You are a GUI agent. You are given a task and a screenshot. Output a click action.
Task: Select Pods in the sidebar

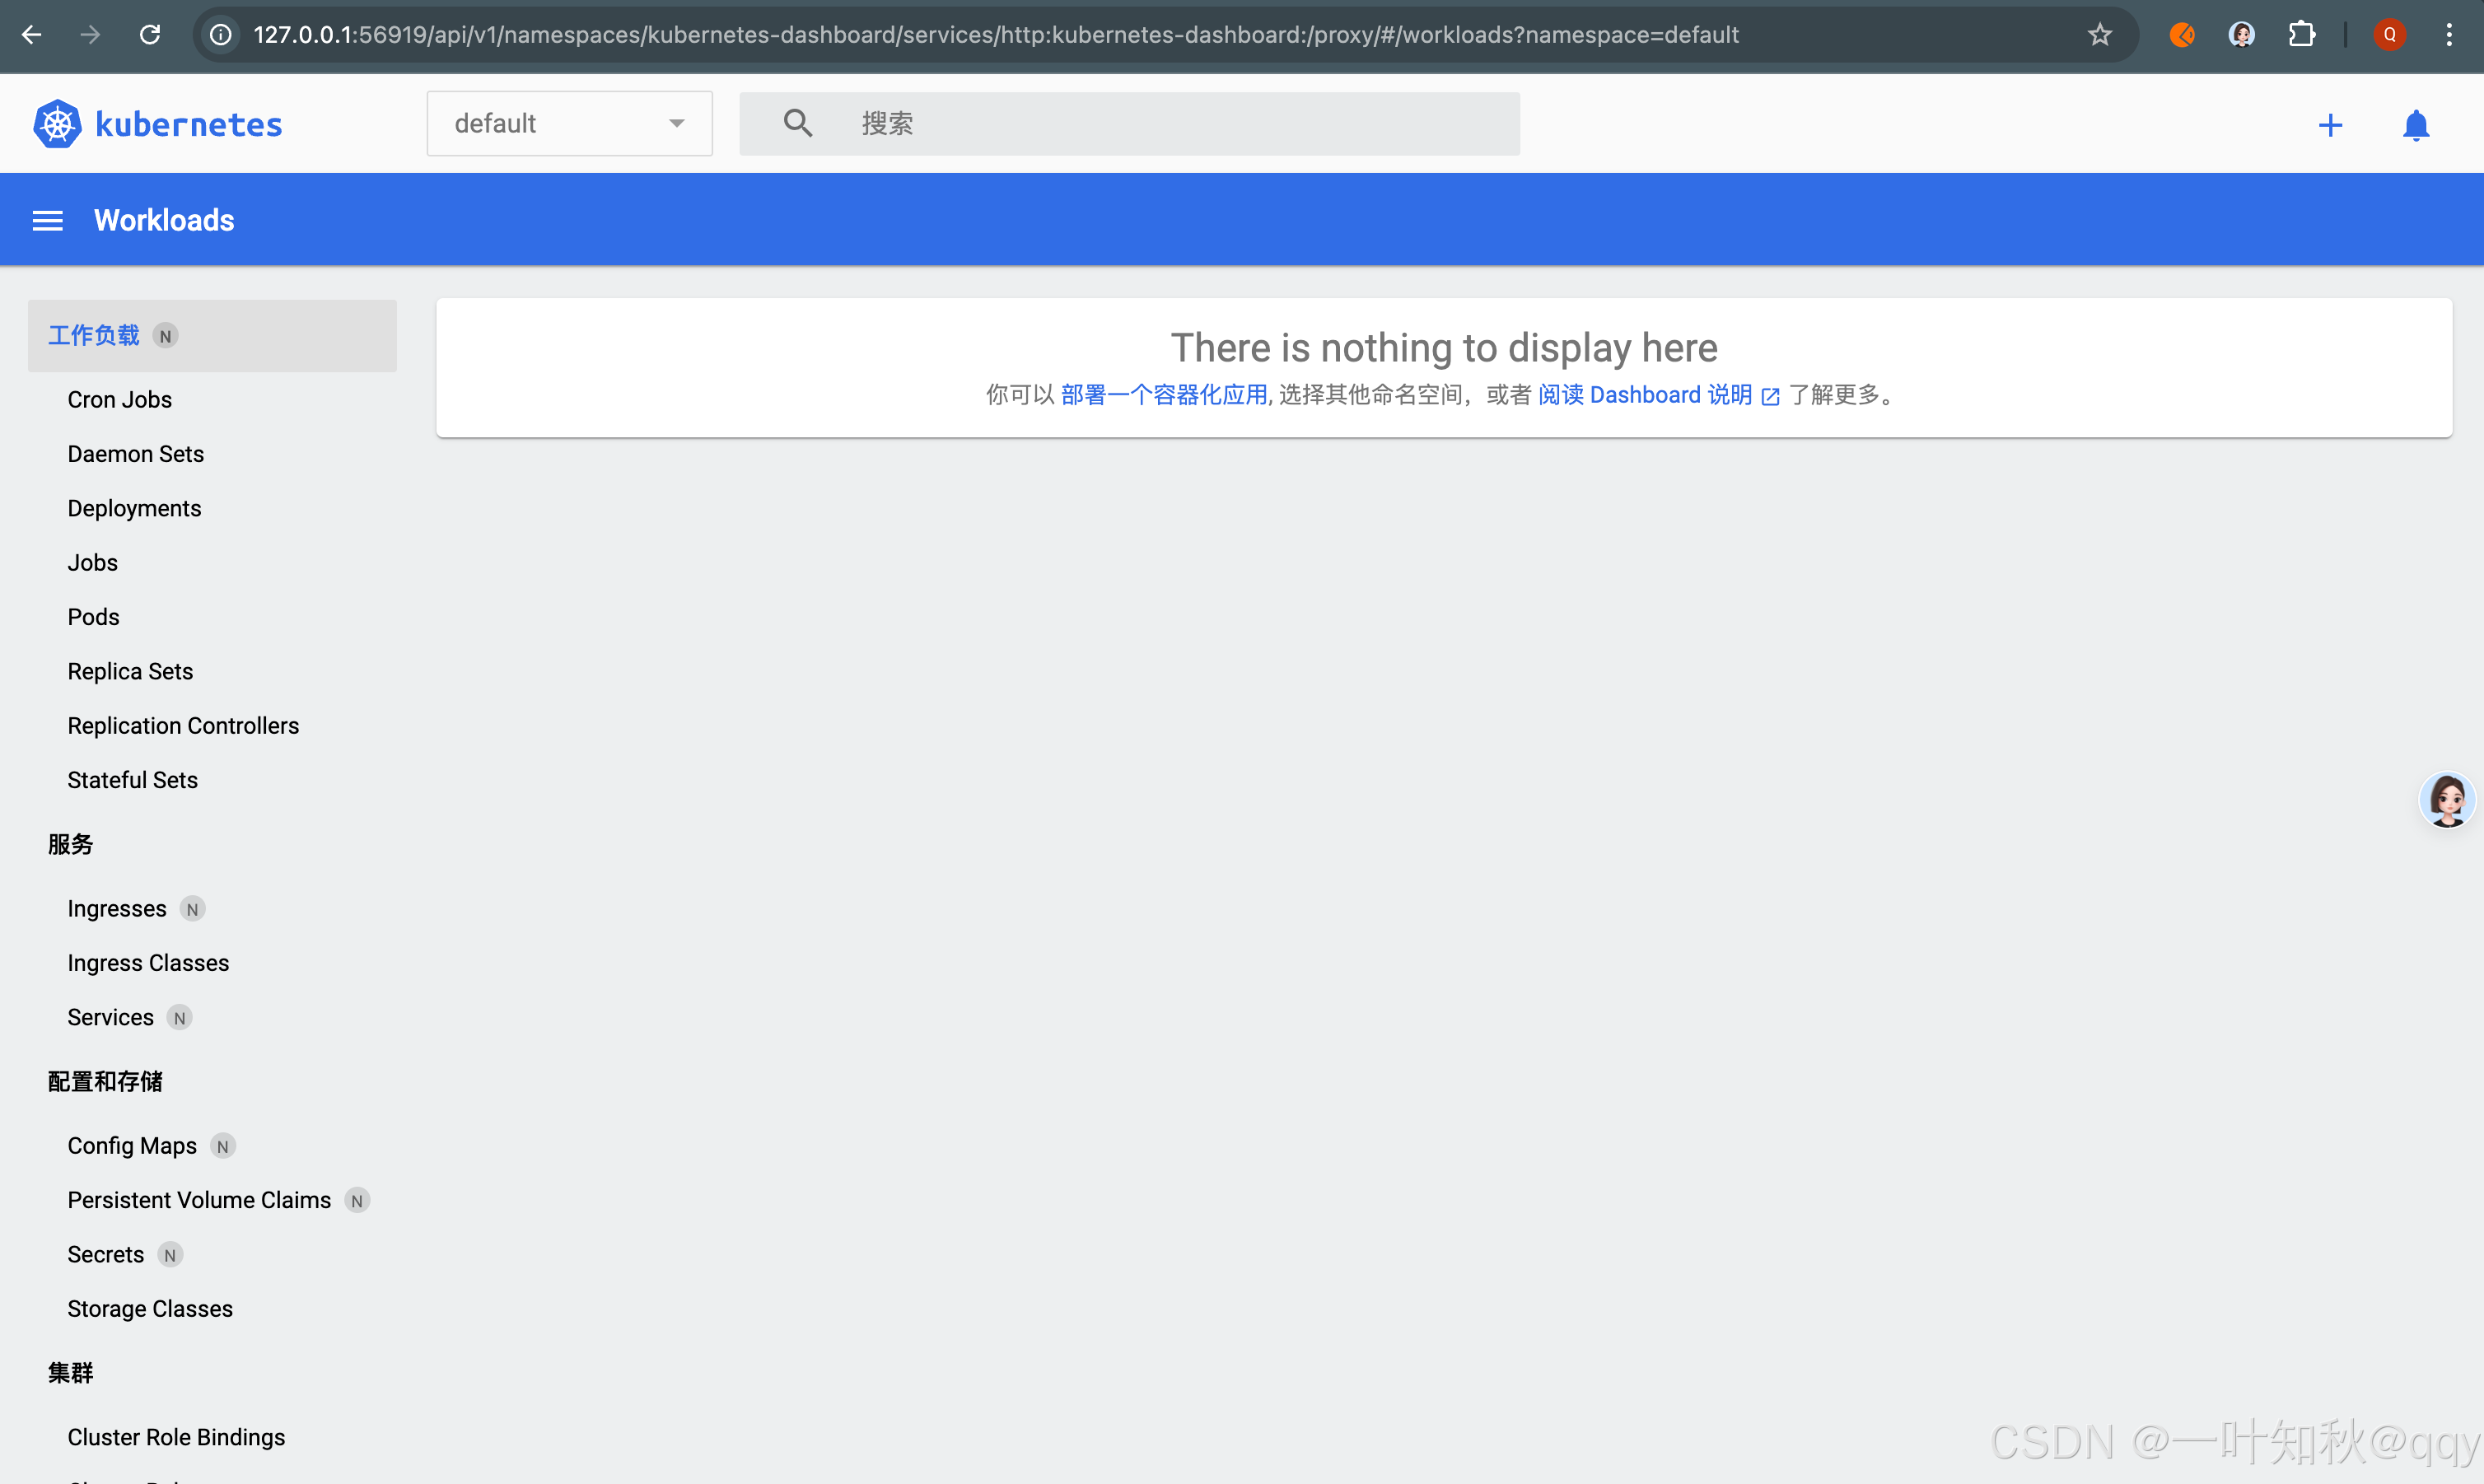click(93, 617)
